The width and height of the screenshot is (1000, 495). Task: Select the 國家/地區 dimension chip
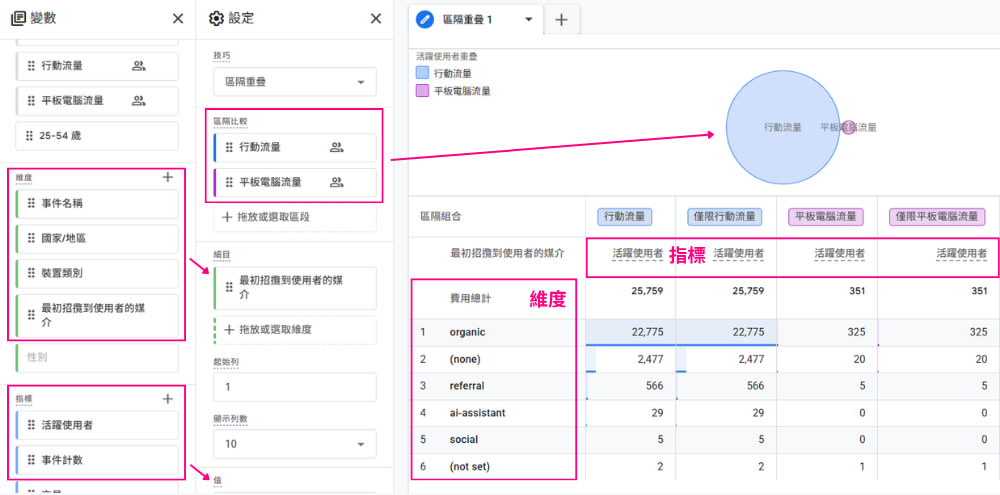tap(97, 239)
